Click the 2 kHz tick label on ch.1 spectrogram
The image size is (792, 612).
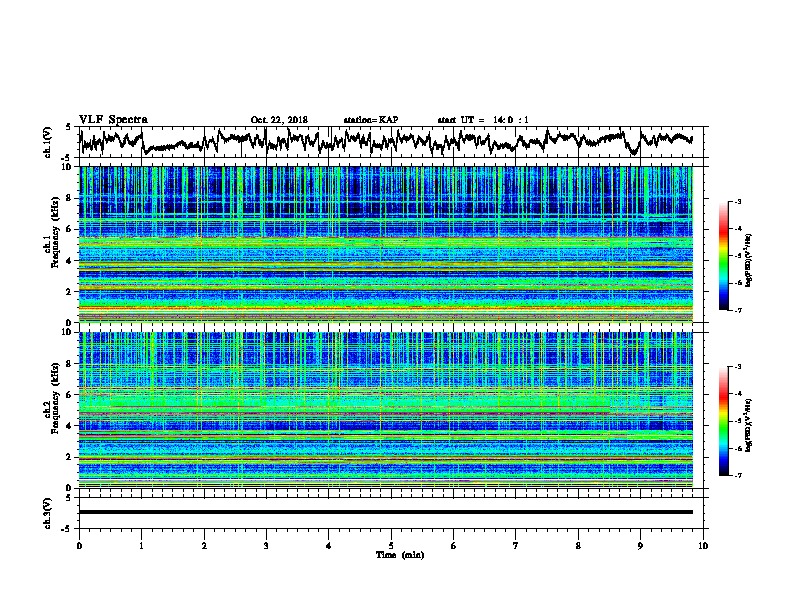coord(70,291)
